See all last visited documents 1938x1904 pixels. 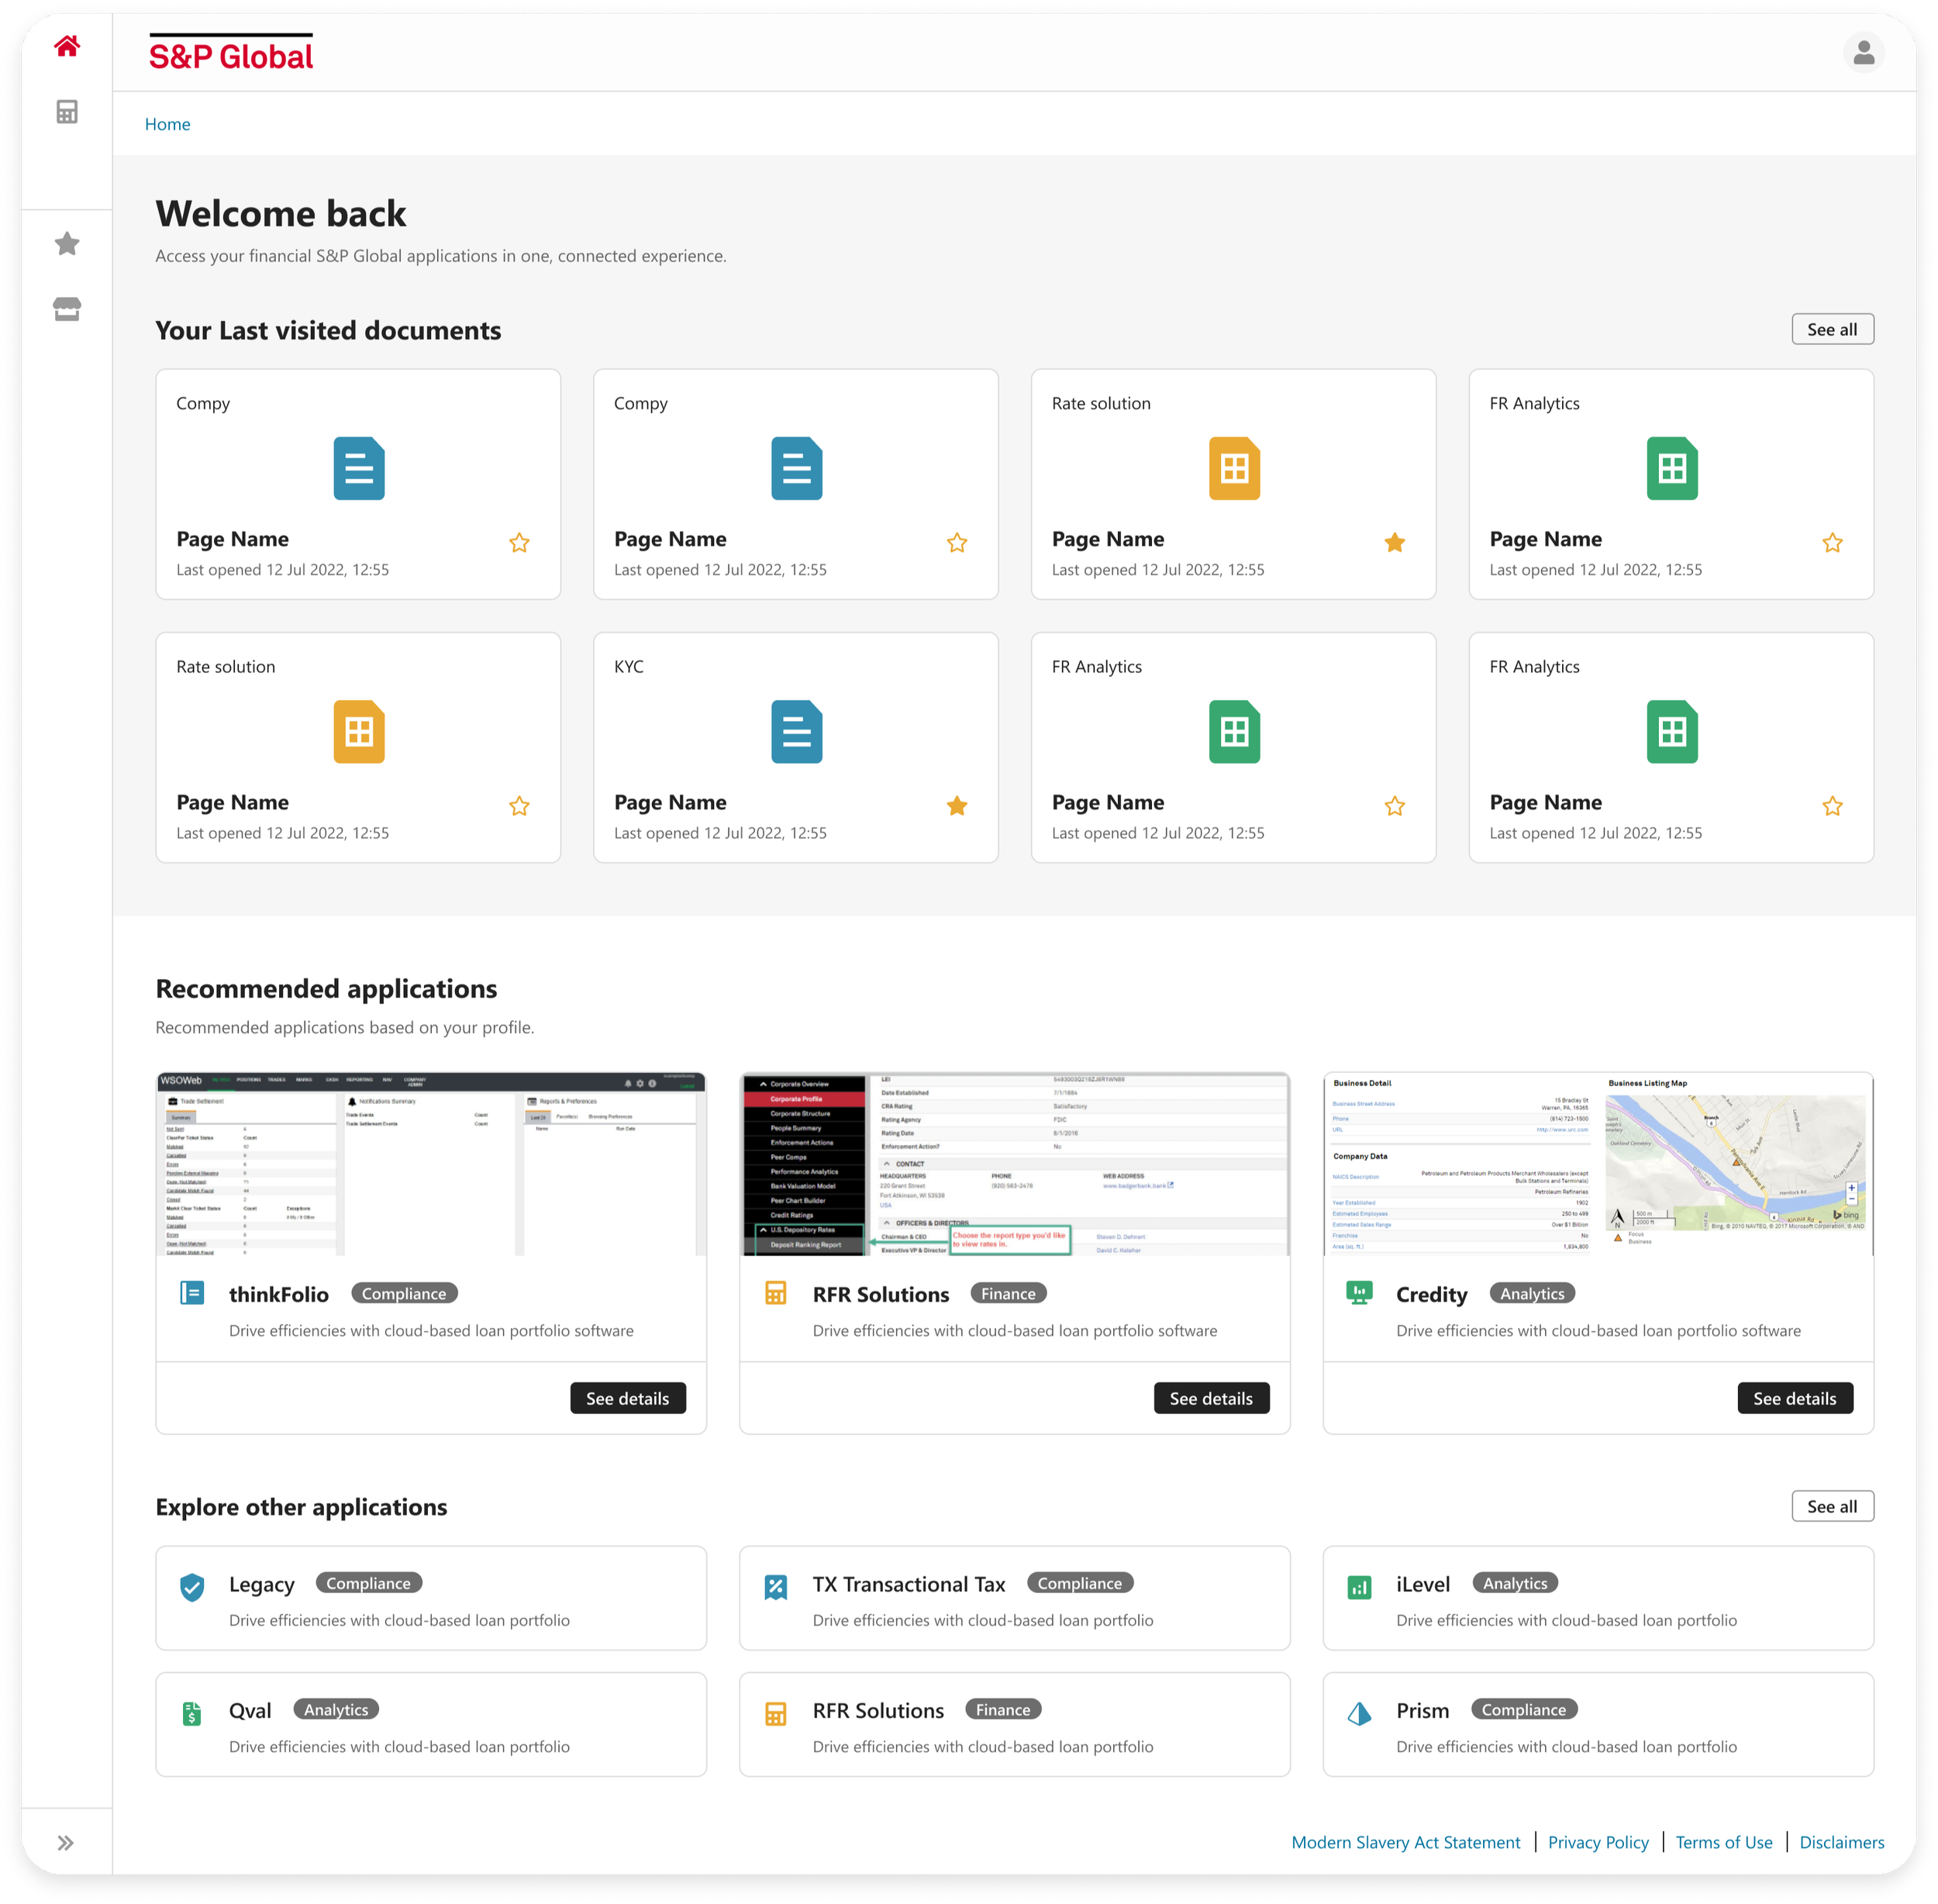click(1832, 329)
